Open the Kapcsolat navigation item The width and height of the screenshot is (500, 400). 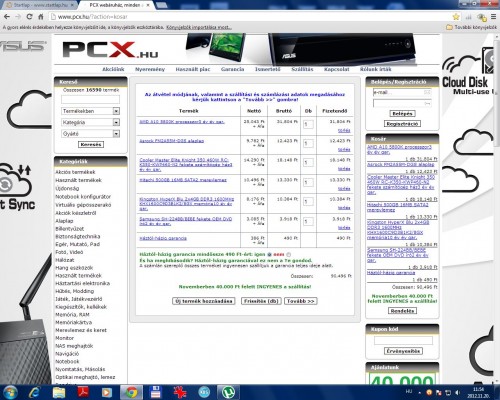click(337, 69)
